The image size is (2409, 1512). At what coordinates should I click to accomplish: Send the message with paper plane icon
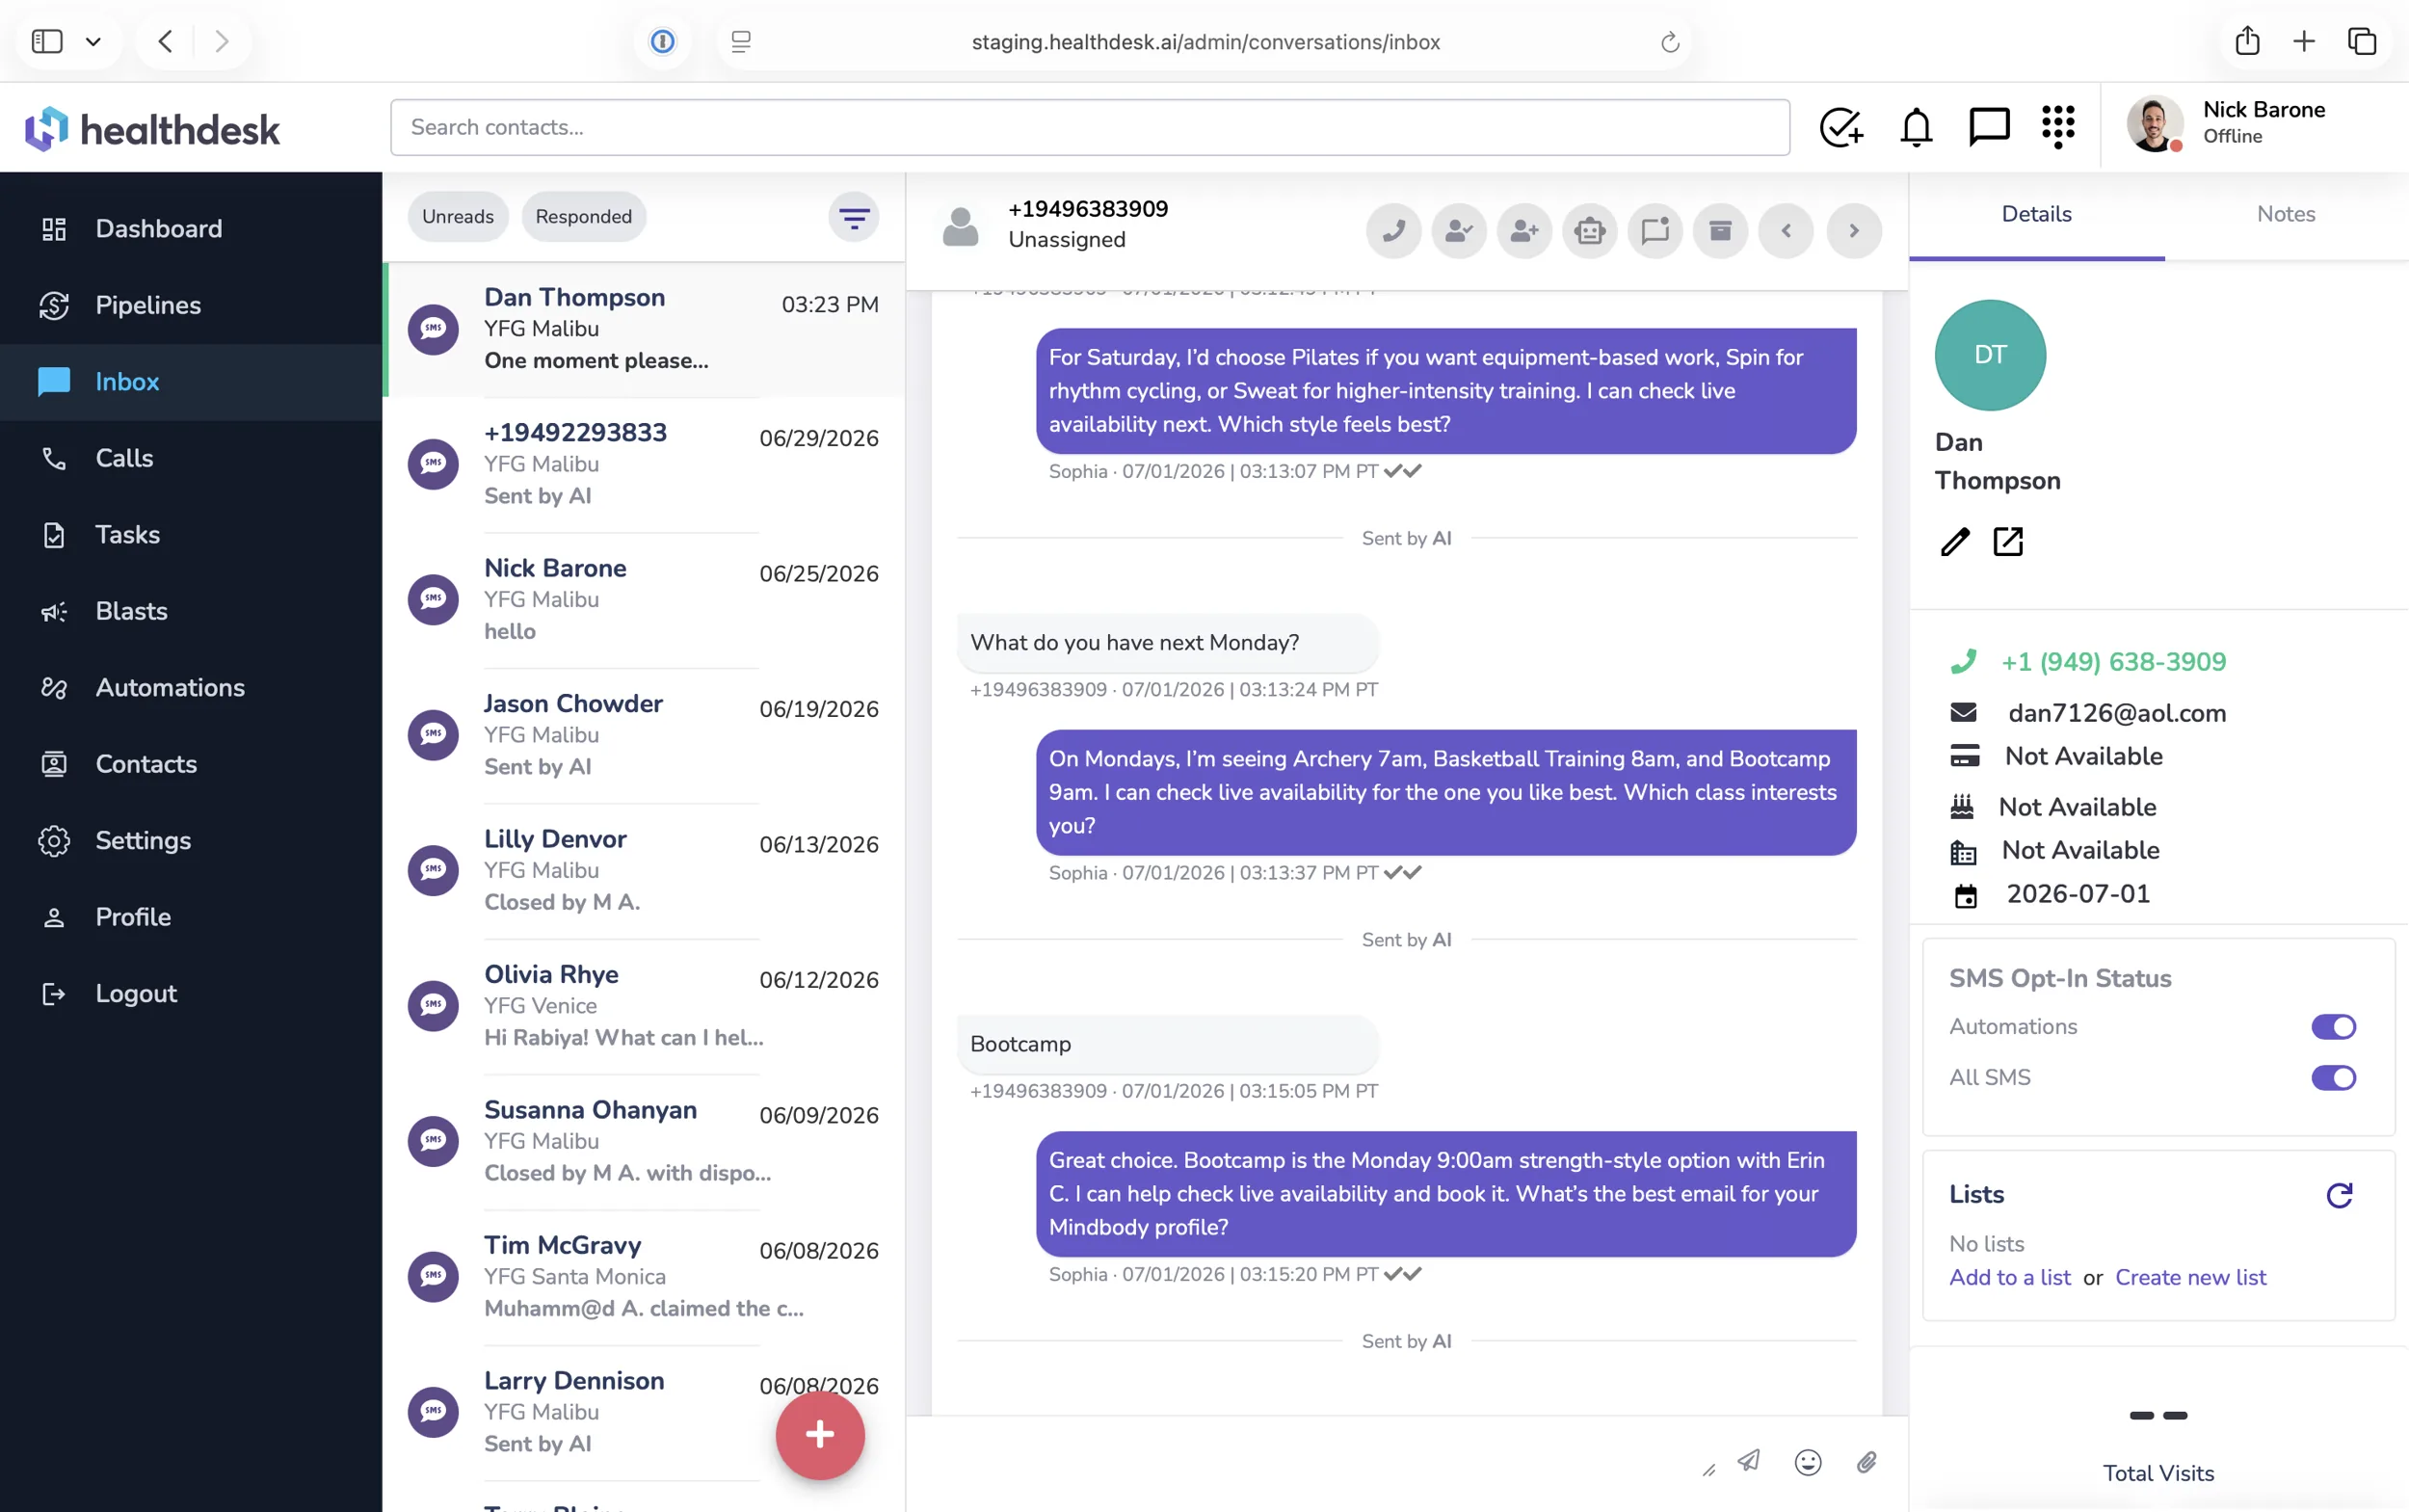tap(1749, 1461)
